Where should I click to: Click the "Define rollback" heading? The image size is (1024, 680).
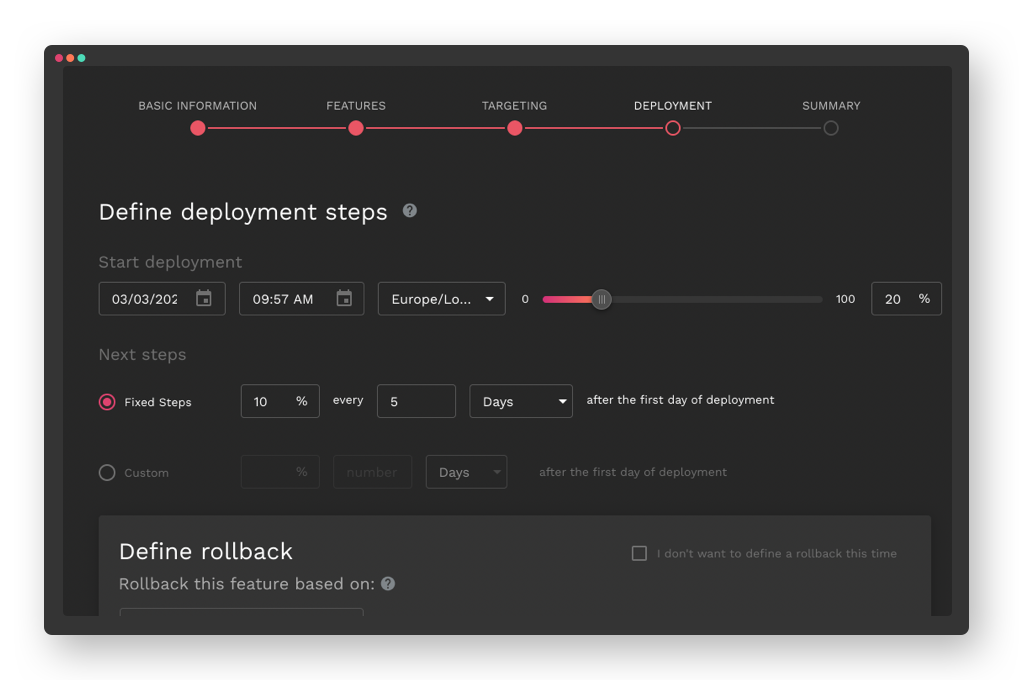pyautogui.click(x=206, y=551)
